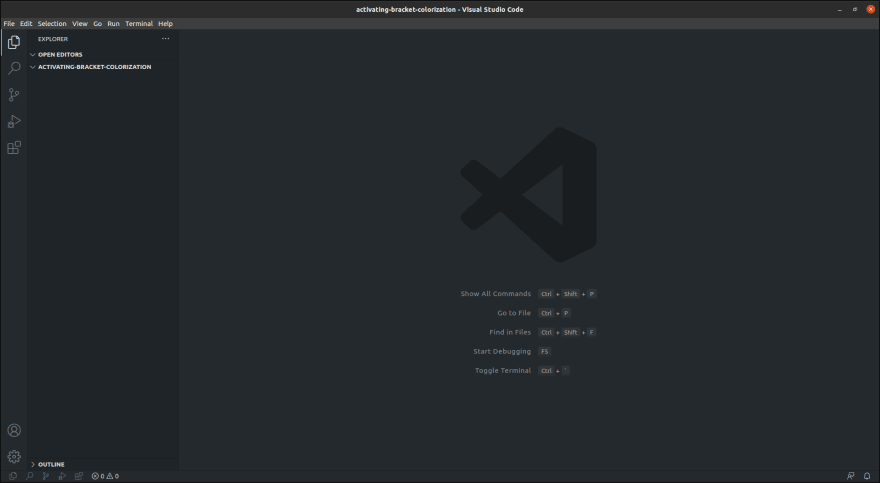
Task: Open the Terminal menu
Action: [x=139, y=24]
